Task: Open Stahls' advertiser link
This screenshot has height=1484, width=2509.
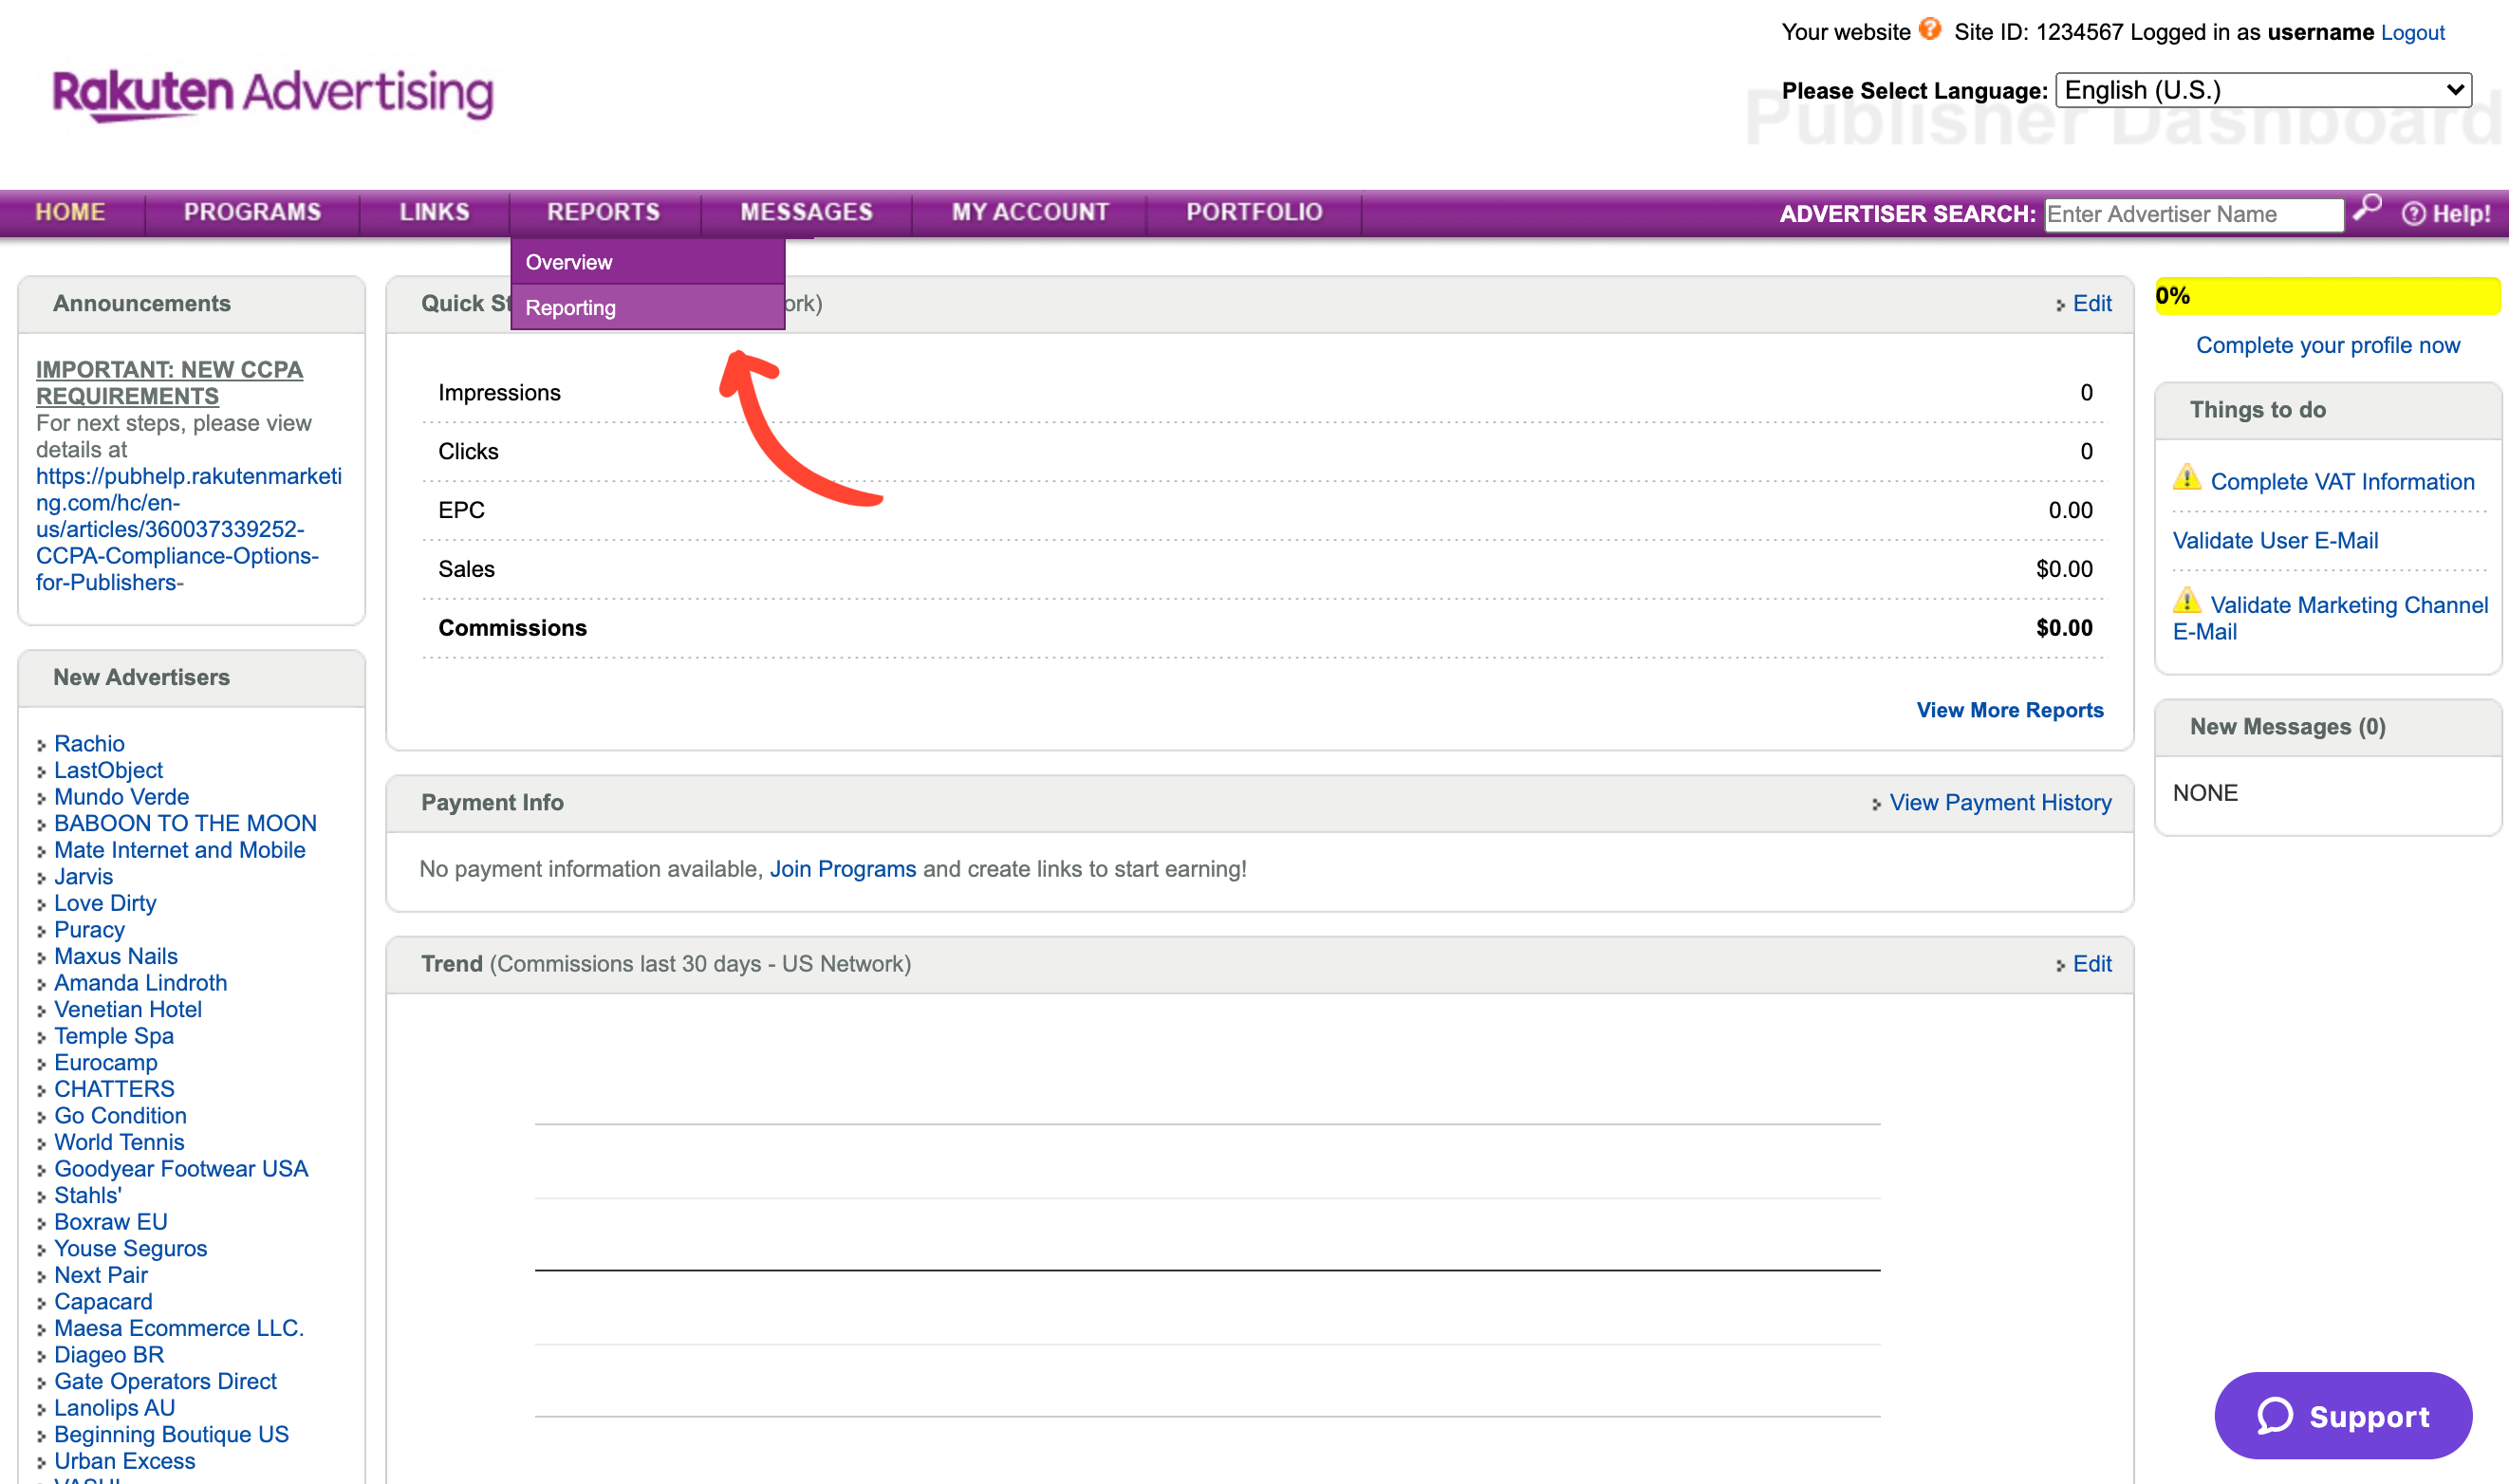Action: click(88, 1195)
